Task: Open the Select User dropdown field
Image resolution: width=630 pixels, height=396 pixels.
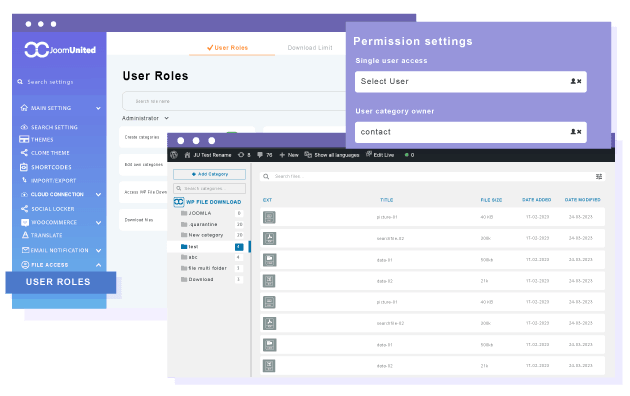Action: tap(470, 82)
